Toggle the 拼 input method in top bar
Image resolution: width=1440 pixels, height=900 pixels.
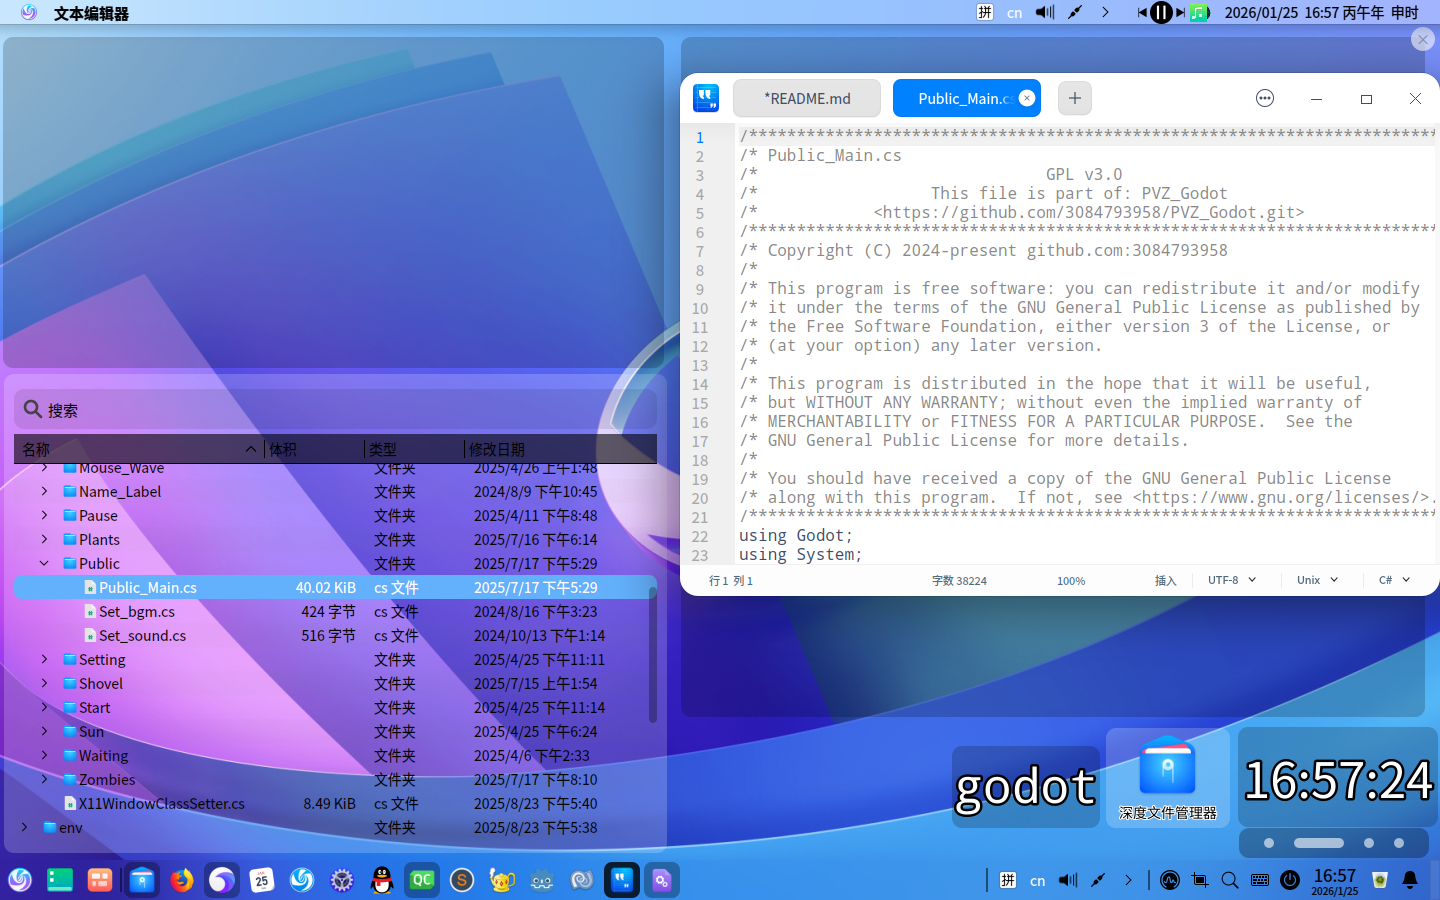(x=985, y=13)
